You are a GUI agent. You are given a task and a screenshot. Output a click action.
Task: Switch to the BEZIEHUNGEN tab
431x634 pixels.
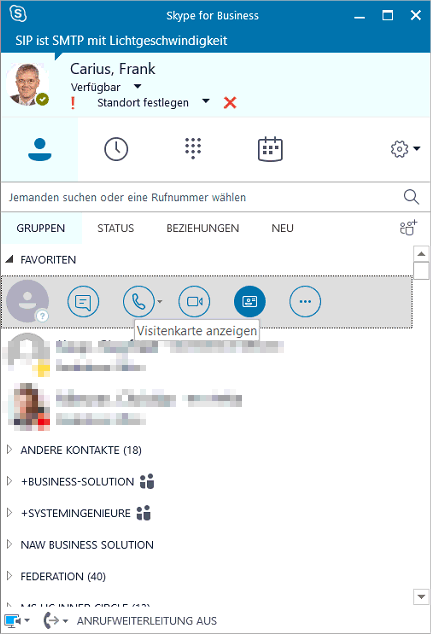pos(203,228)
